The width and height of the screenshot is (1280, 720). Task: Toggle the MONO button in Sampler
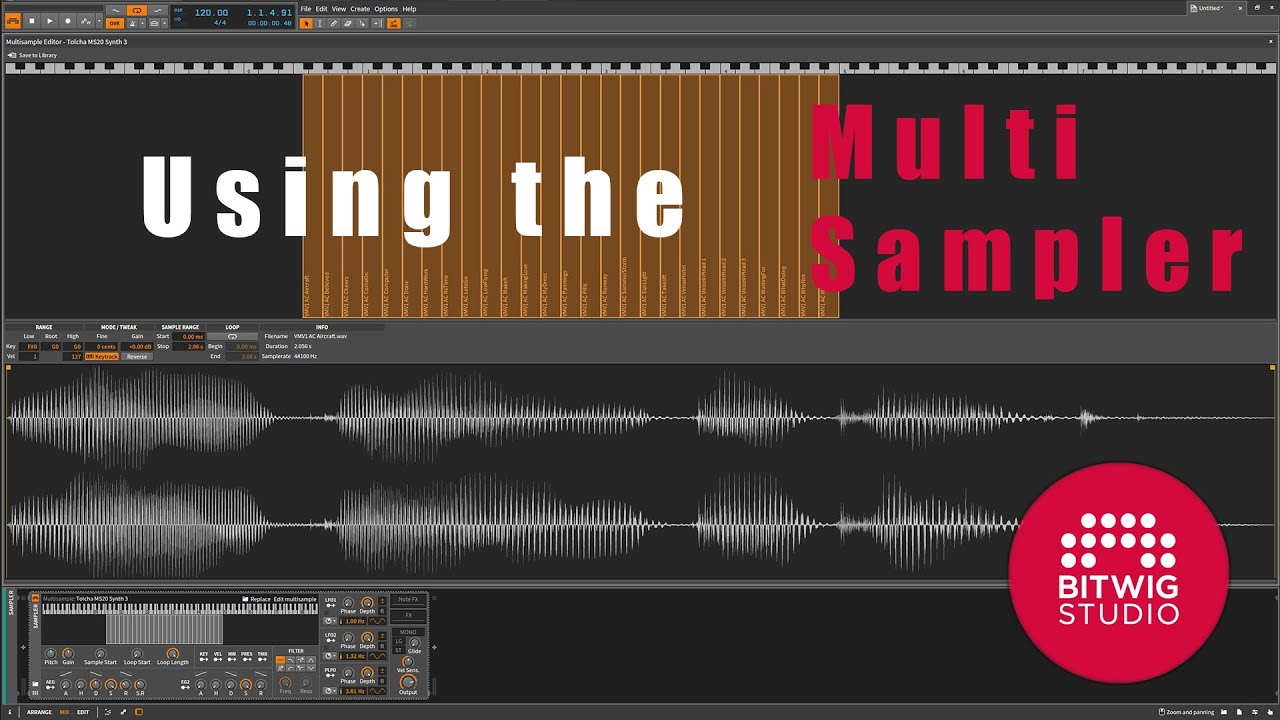coord(408,632)
